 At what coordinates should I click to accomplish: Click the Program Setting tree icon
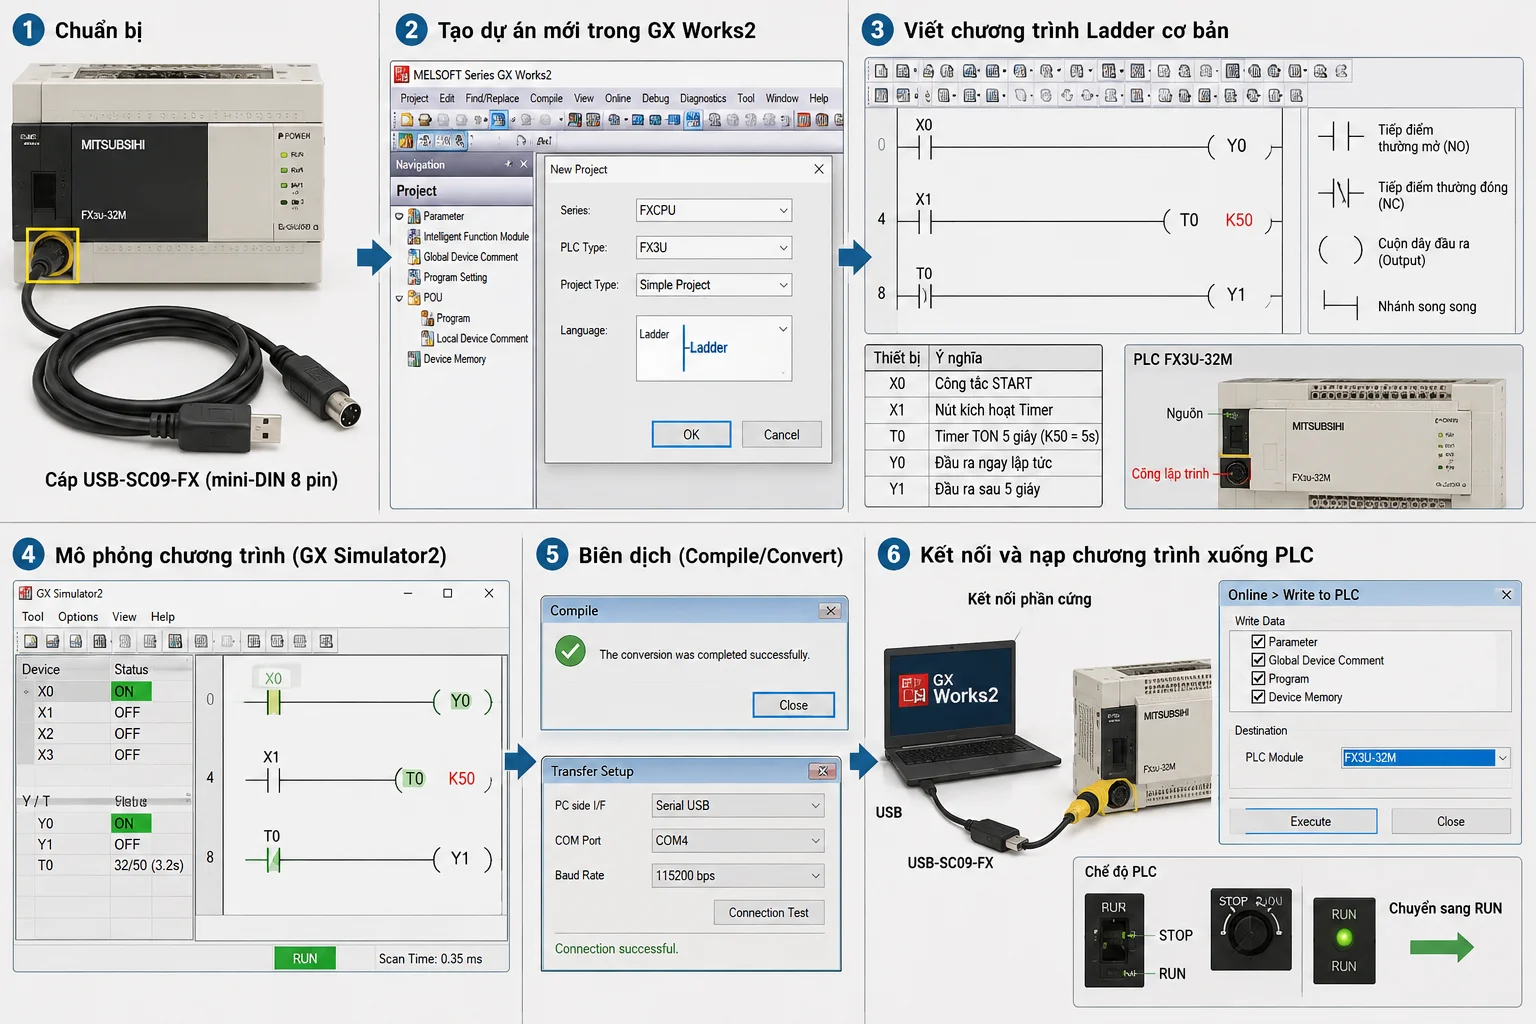(x=414, y=277)
